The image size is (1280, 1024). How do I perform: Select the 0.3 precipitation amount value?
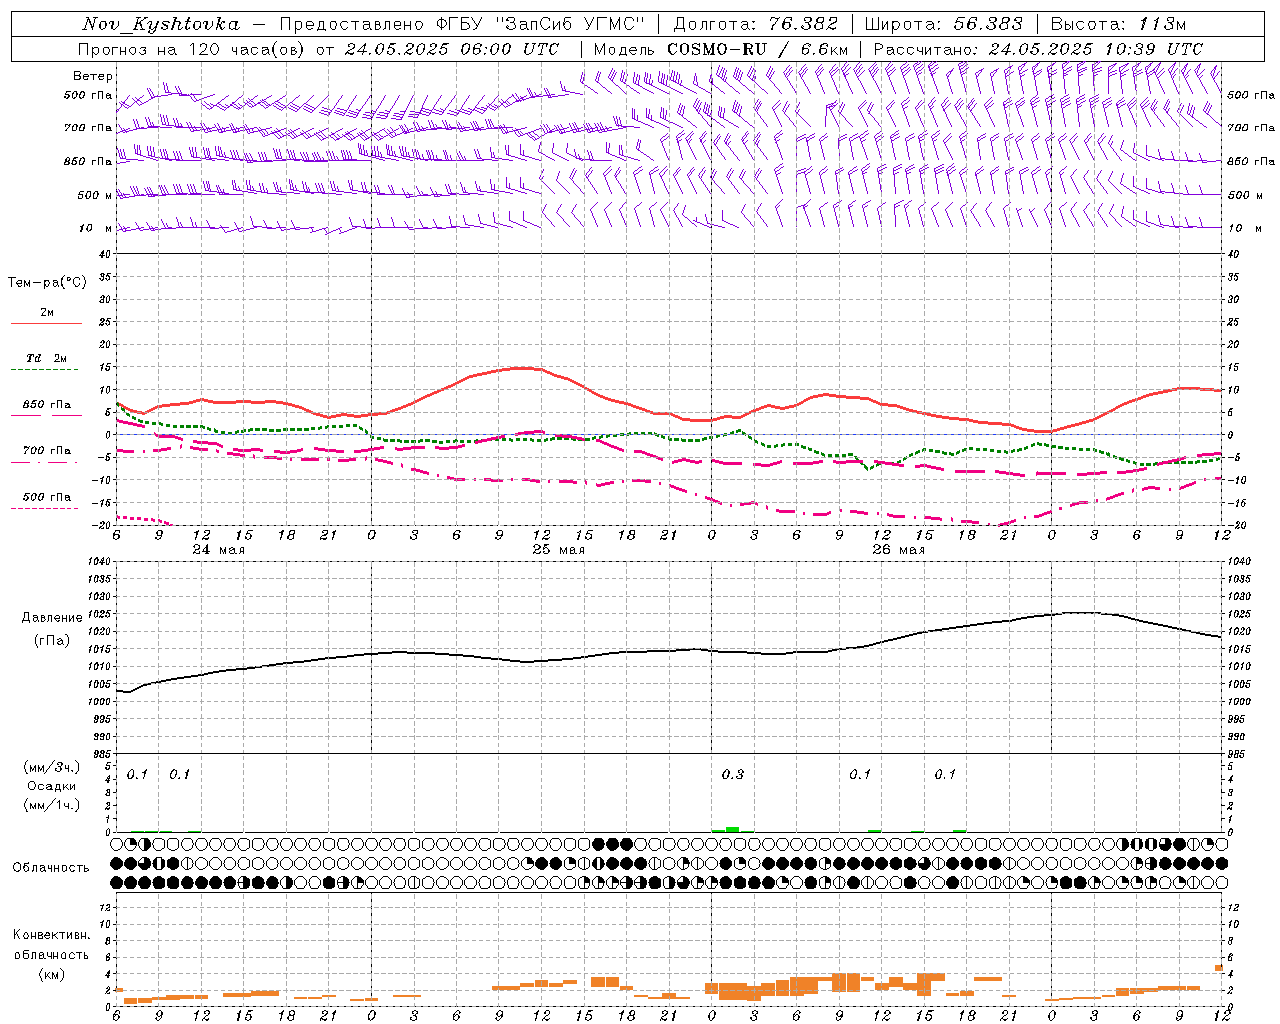click(733, 774)
